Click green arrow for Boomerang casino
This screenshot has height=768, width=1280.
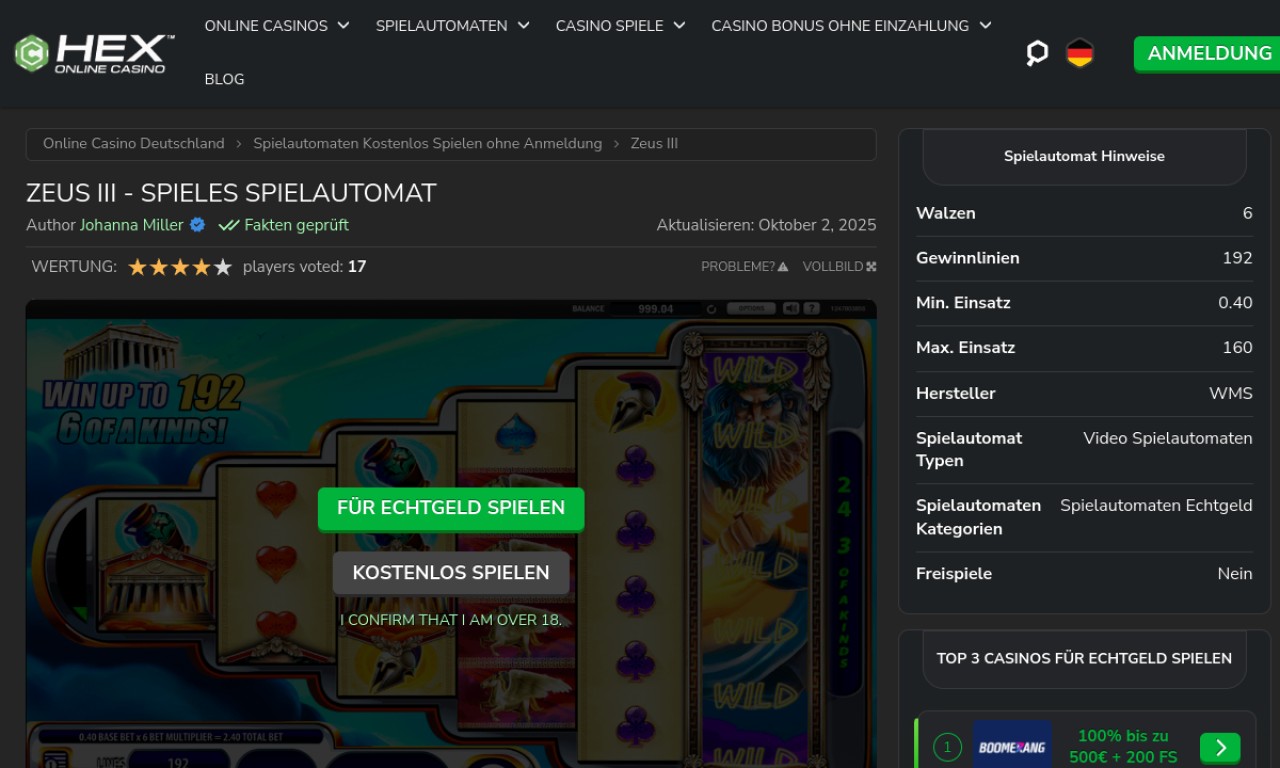(1220, 747)
